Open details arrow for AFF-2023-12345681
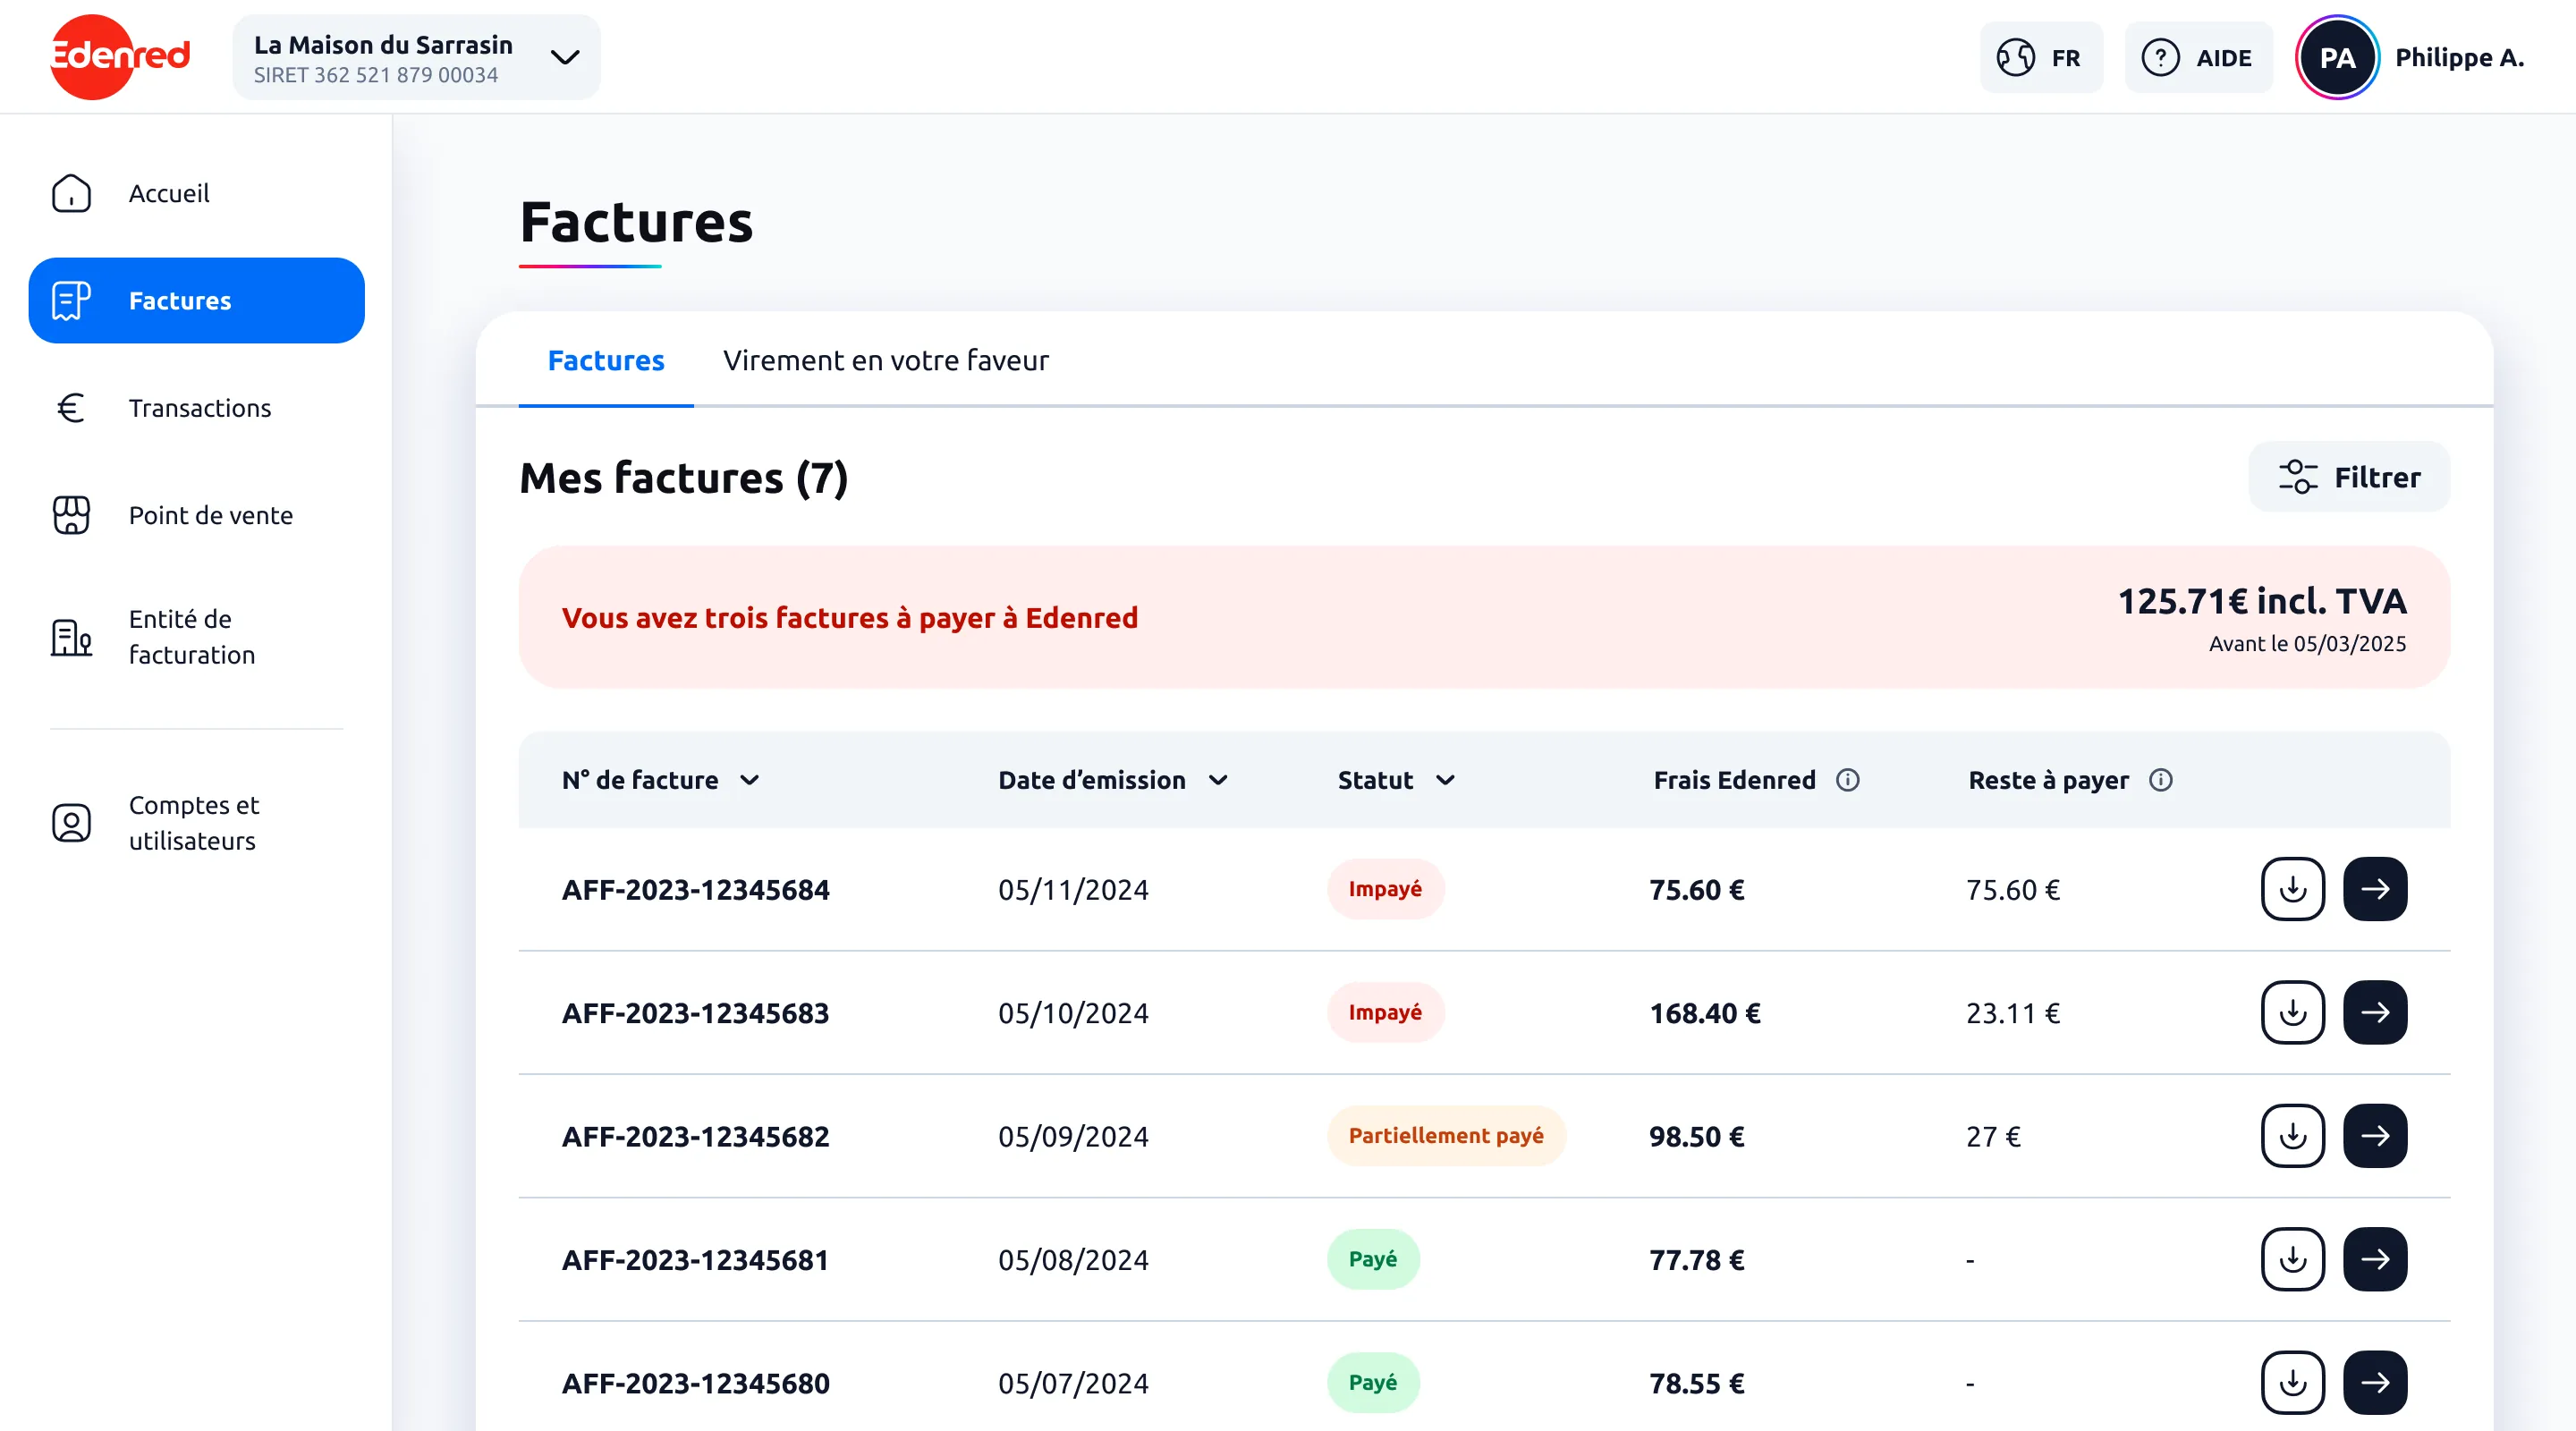 coord(2375,1259)
